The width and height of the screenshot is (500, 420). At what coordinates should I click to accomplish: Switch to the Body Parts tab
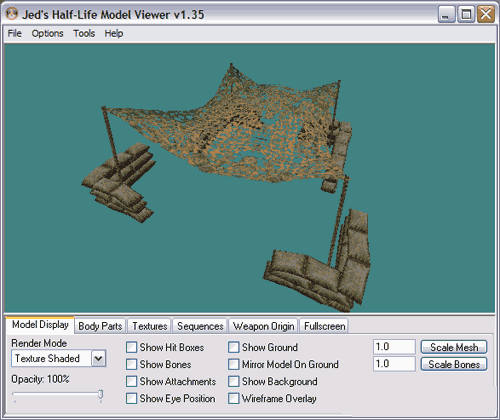point(100,326)
